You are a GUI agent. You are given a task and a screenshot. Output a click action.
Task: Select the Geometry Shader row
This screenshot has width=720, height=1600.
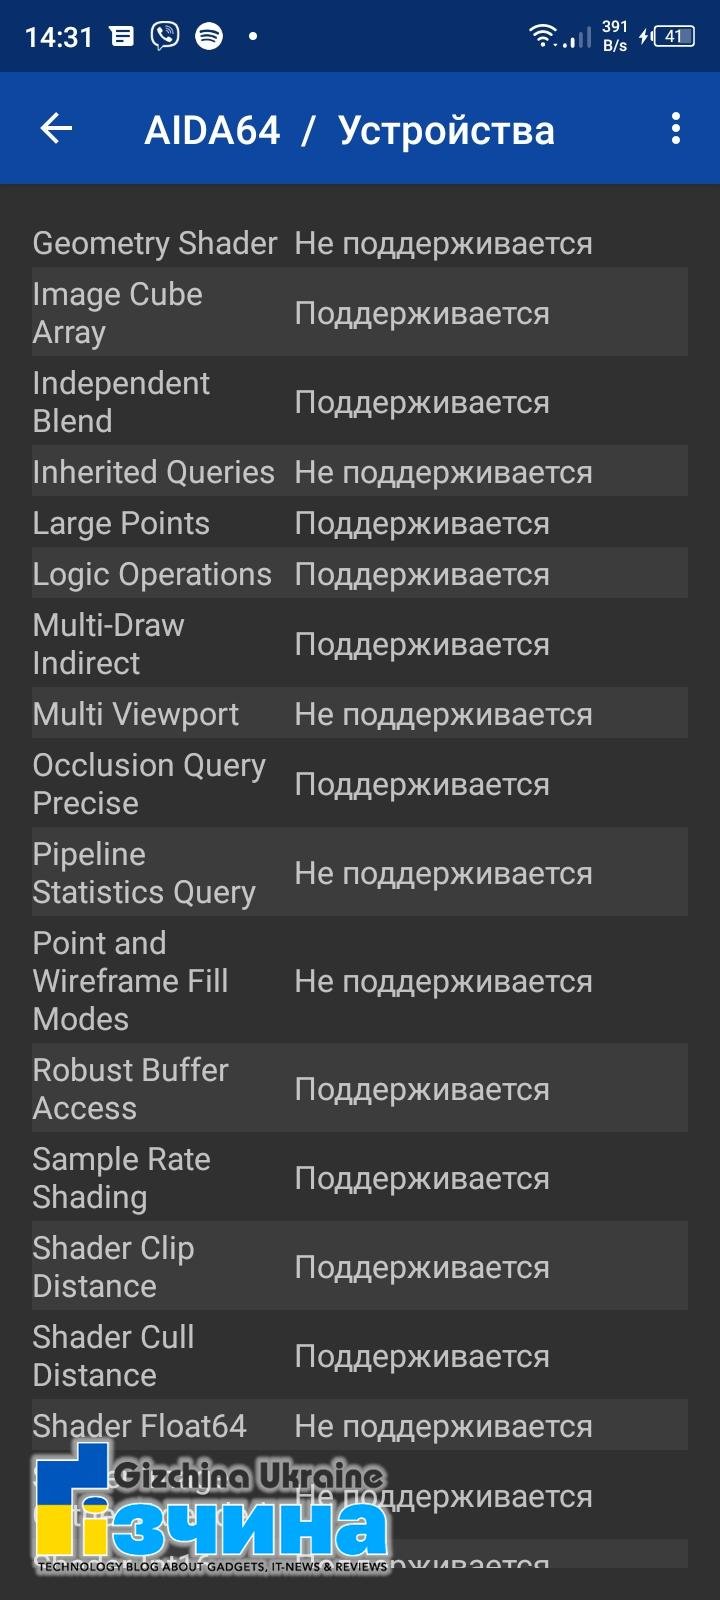[360, 243]
